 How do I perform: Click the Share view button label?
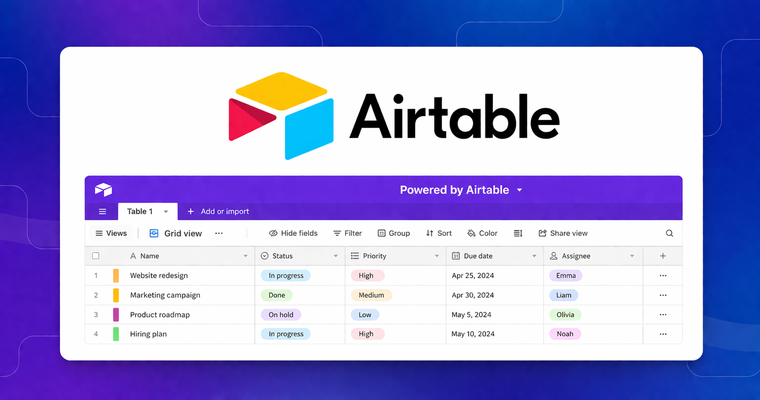click(569, 233)
